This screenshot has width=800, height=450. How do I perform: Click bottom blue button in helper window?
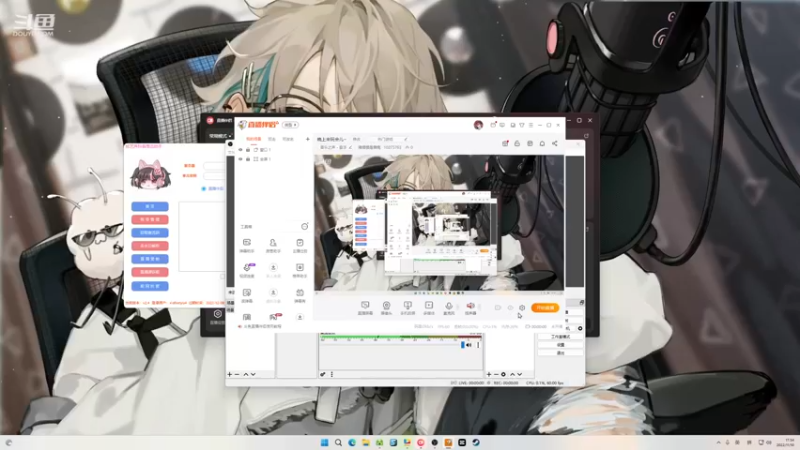[150, 286]
